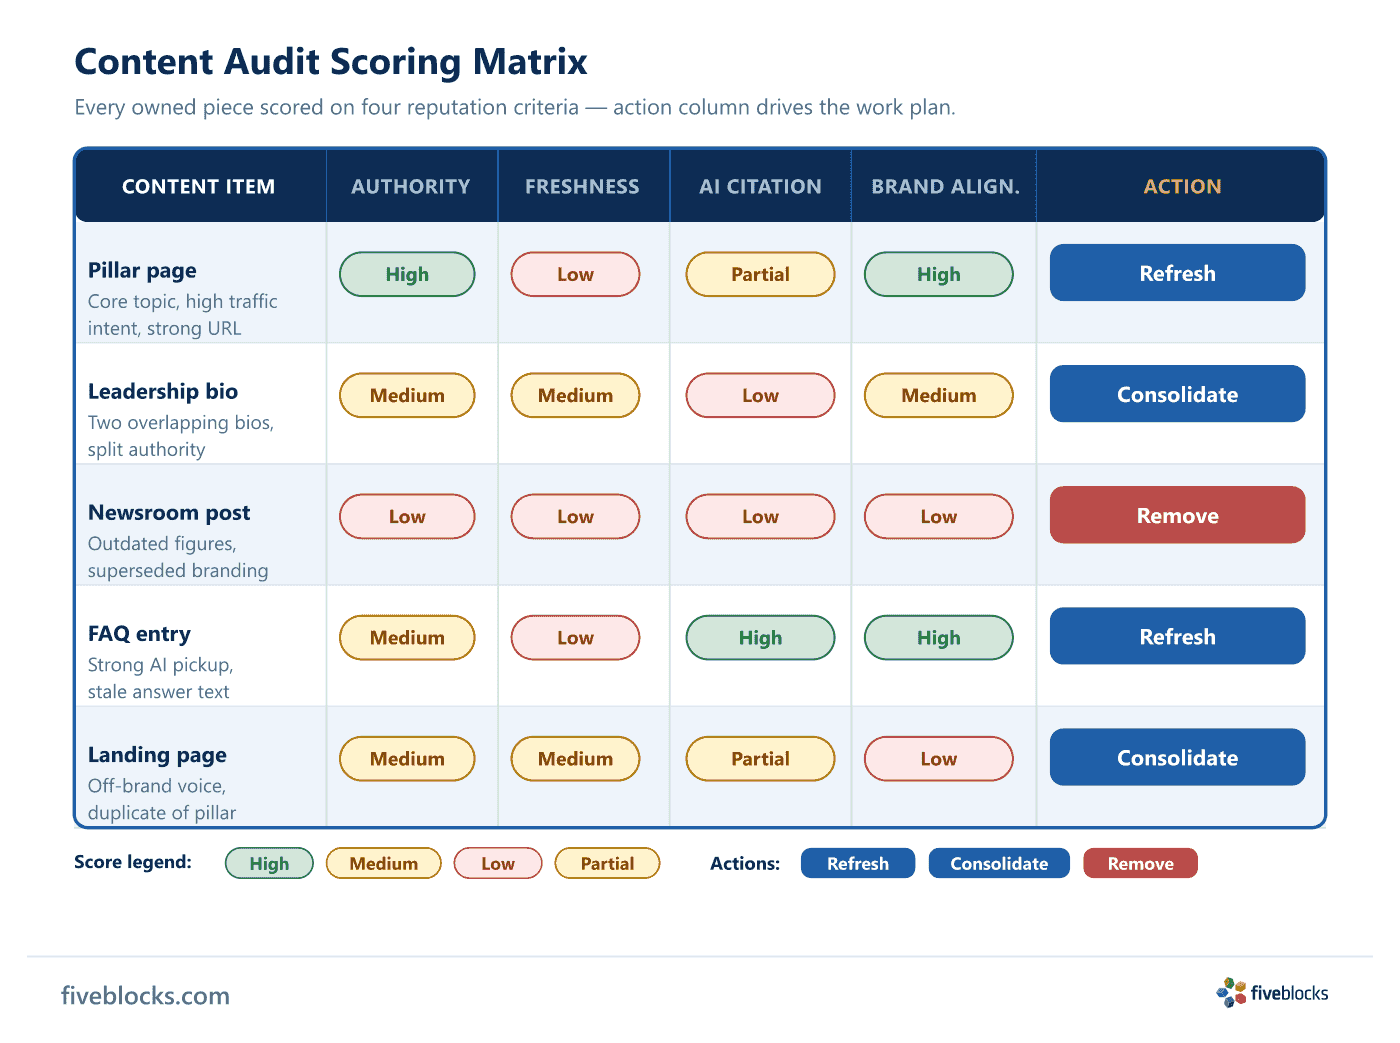Click the Consolidate pill in Actions legend
This screenshot has width=1400, height=1043.
999,863
